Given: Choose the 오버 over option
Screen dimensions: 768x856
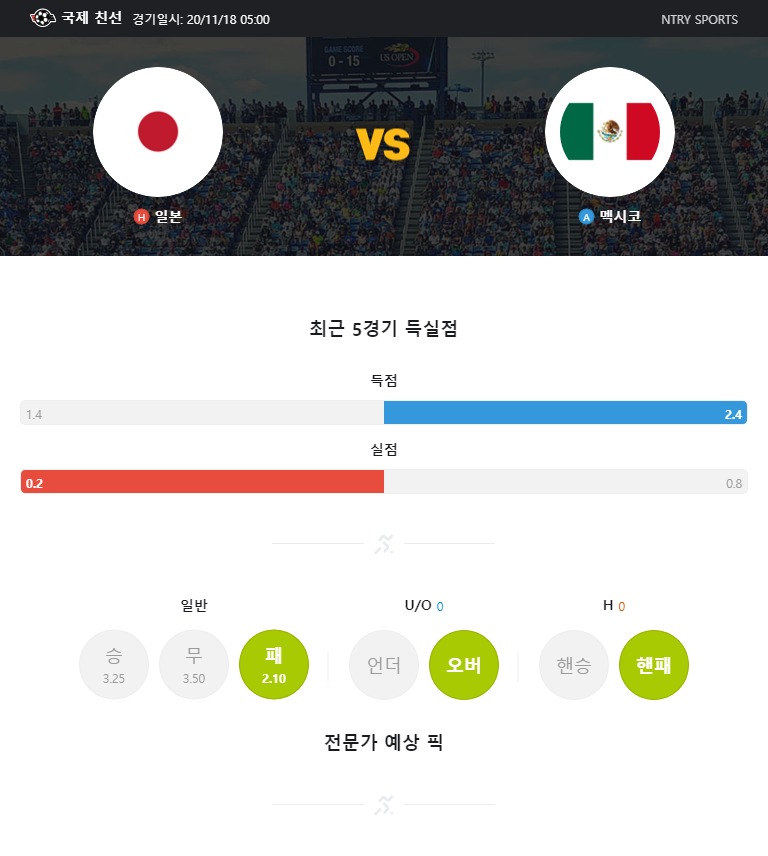Looking at the screenshot, I should (464, 665).
